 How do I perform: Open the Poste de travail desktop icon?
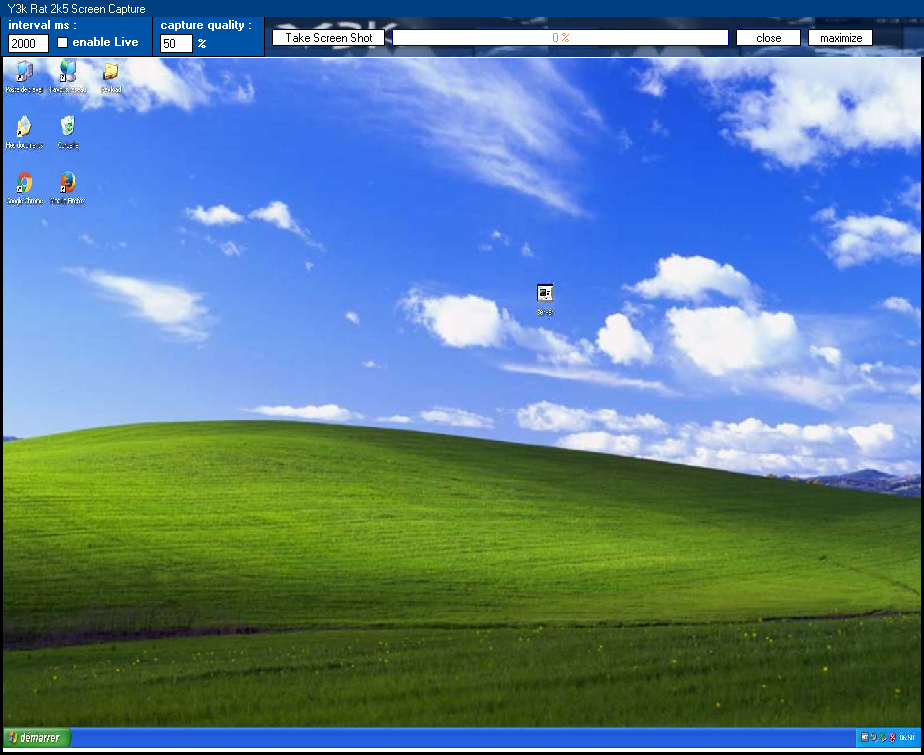[x=24, y=72]
